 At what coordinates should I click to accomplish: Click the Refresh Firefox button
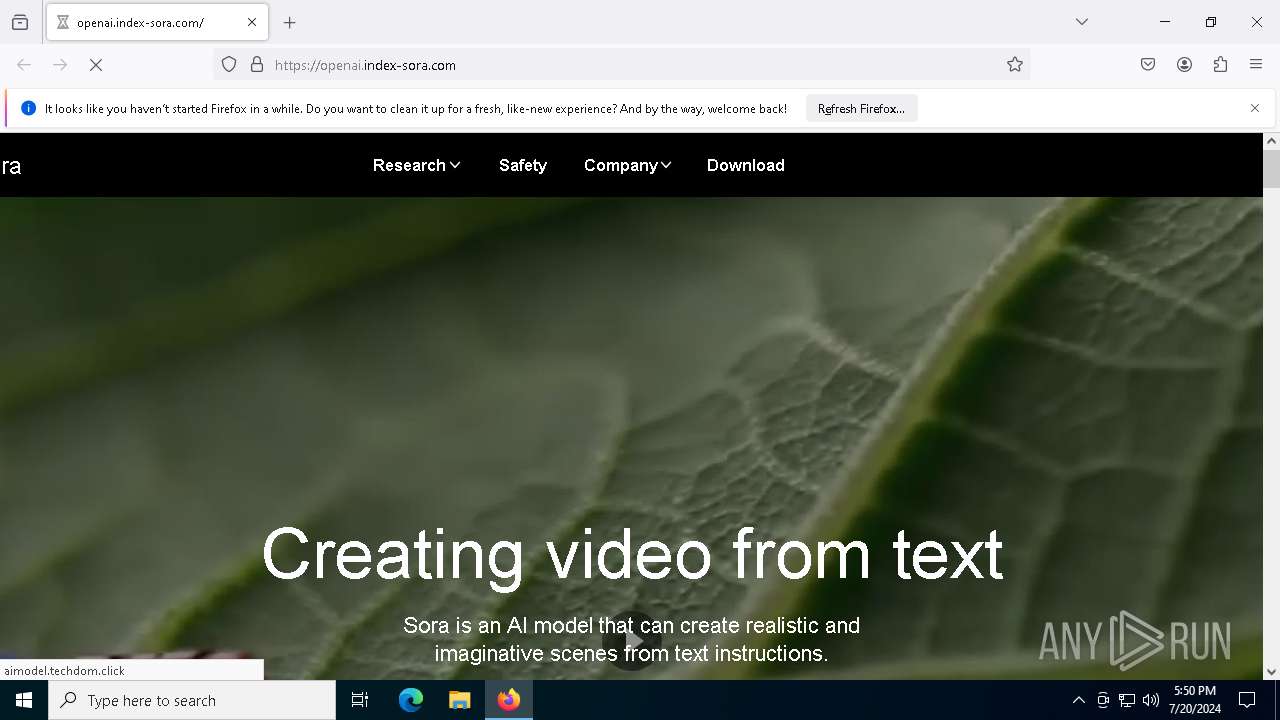point(861,109)
